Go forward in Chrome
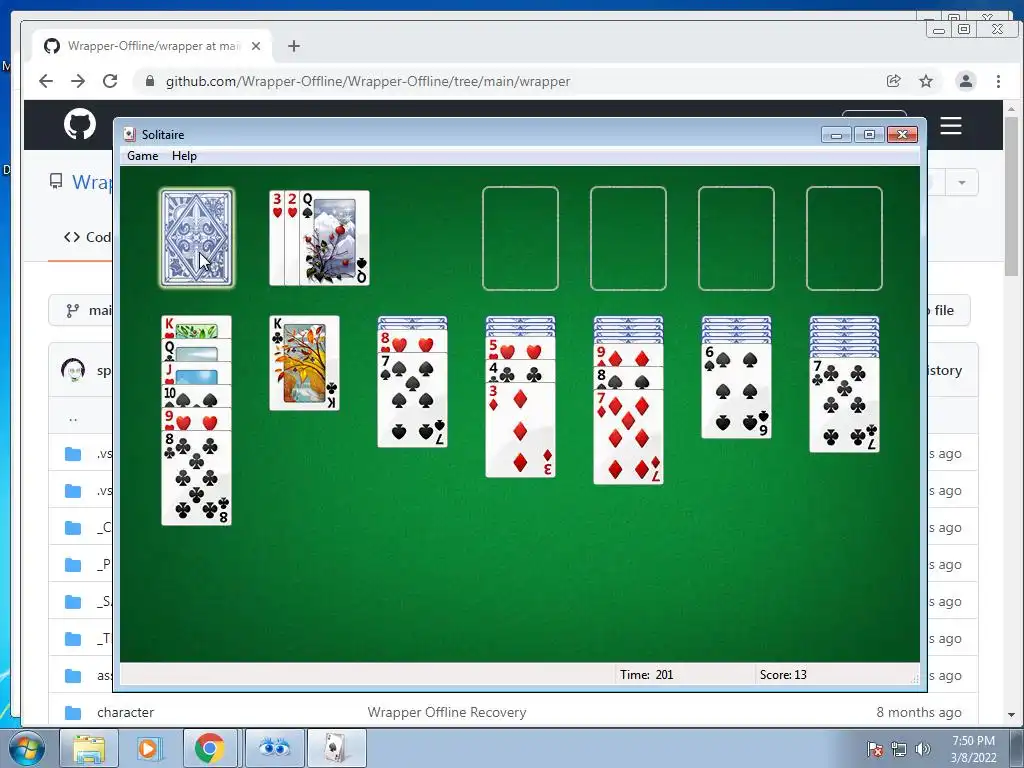 click(78, 81)
